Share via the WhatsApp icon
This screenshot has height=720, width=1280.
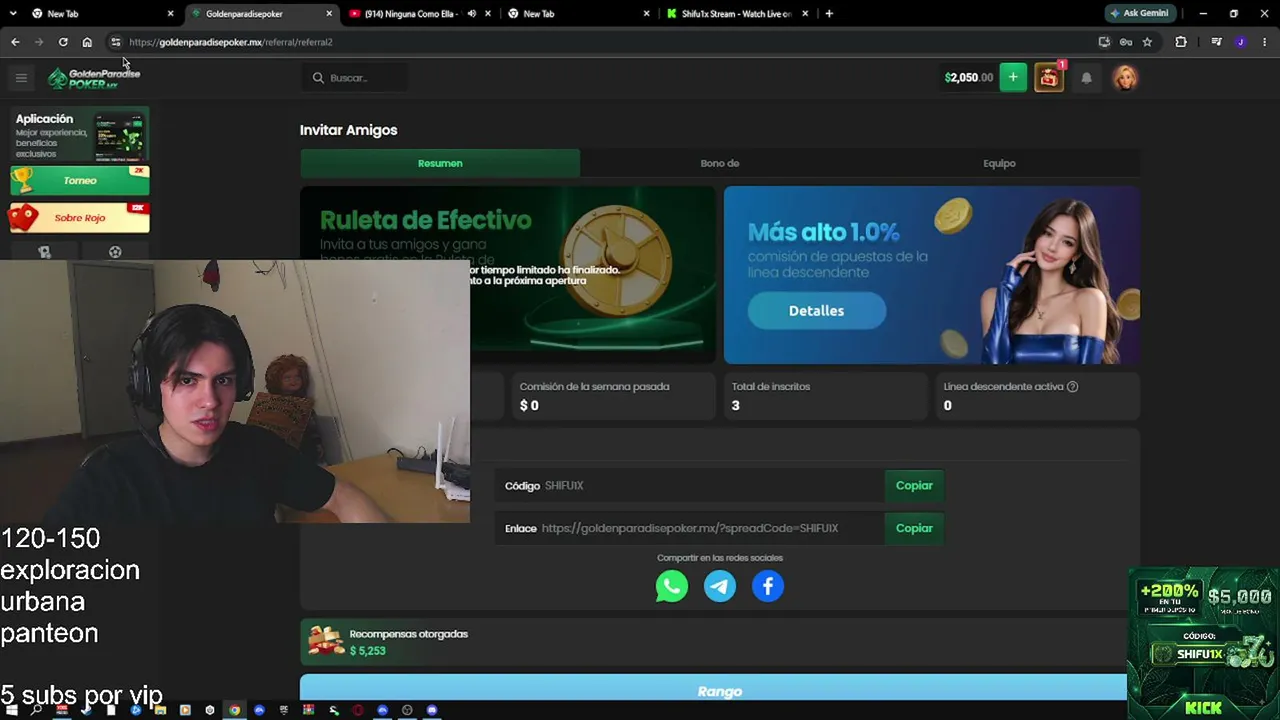point(672,586)
